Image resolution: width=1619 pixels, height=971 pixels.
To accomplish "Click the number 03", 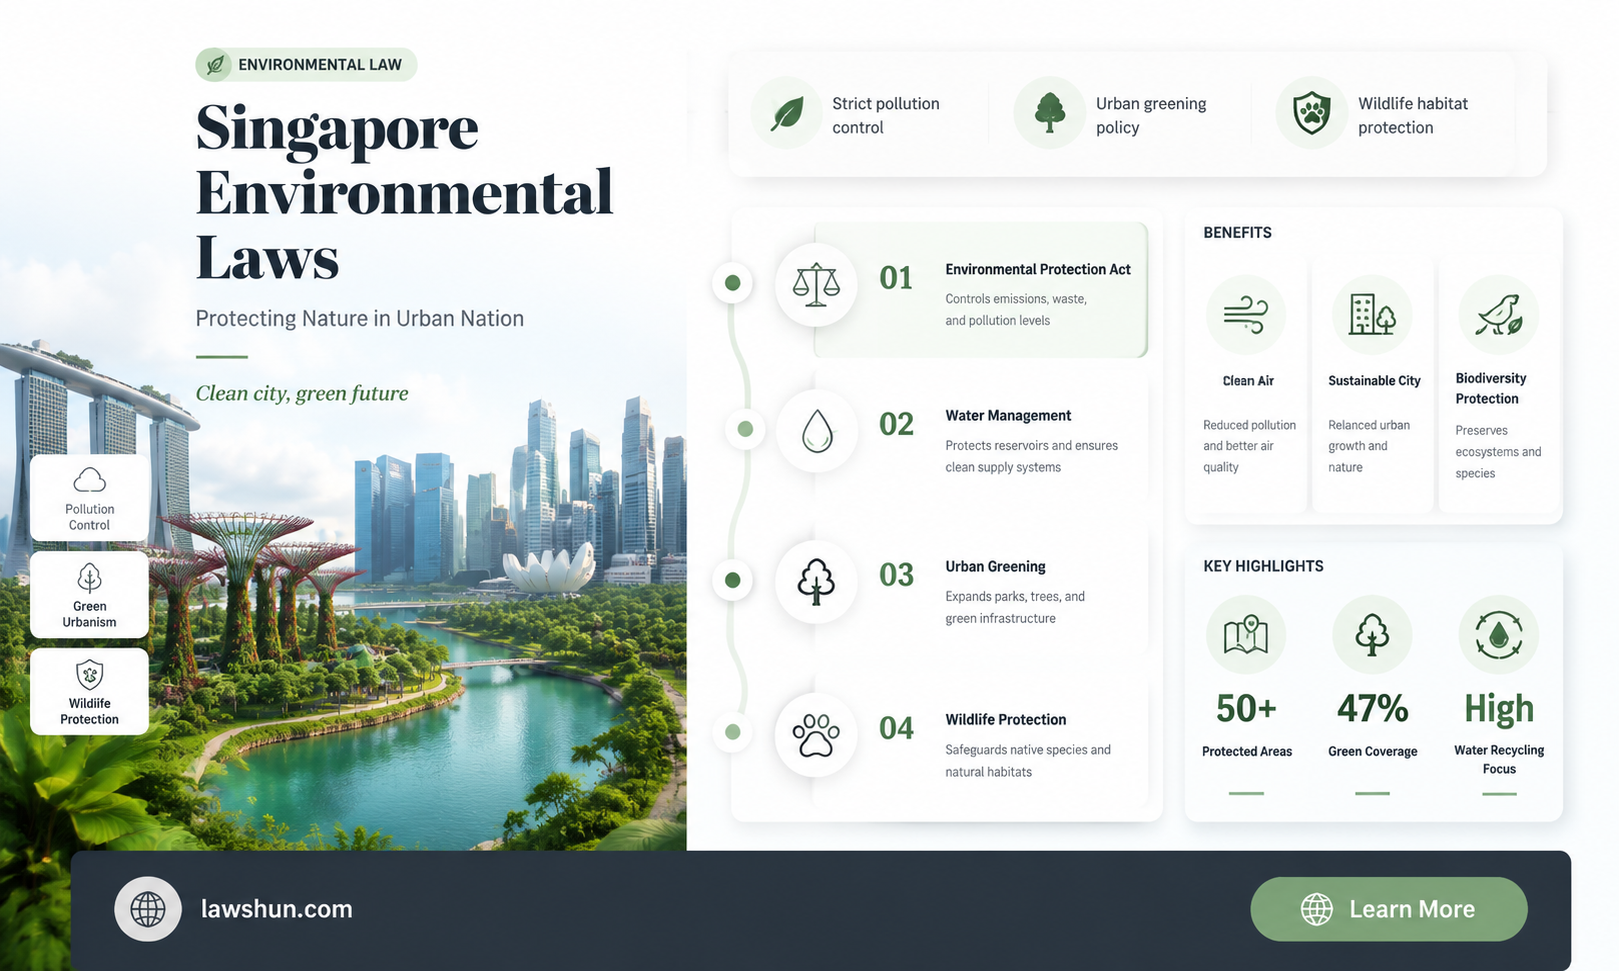I will [897, 575].
